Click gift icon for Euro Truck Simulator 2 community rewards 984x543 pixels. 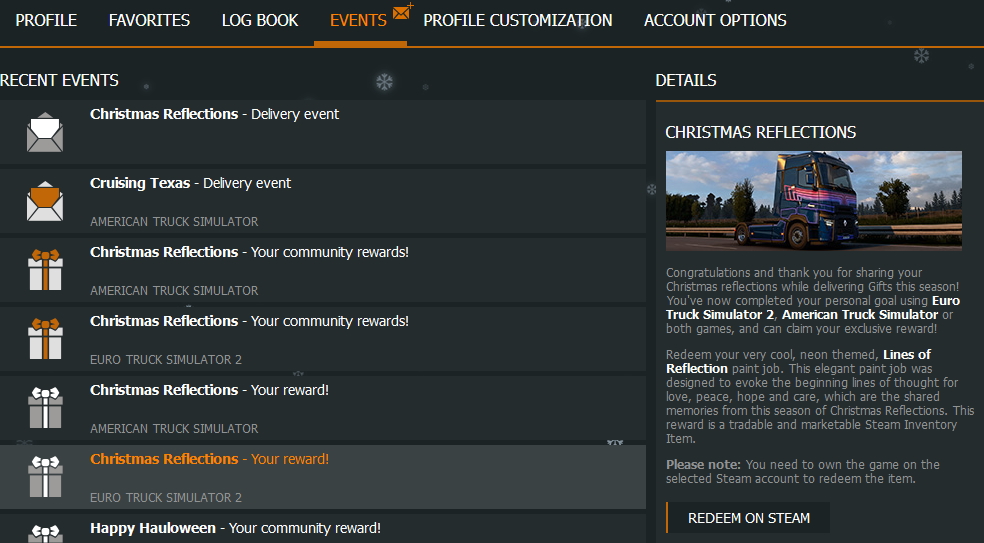coord(45,339)
